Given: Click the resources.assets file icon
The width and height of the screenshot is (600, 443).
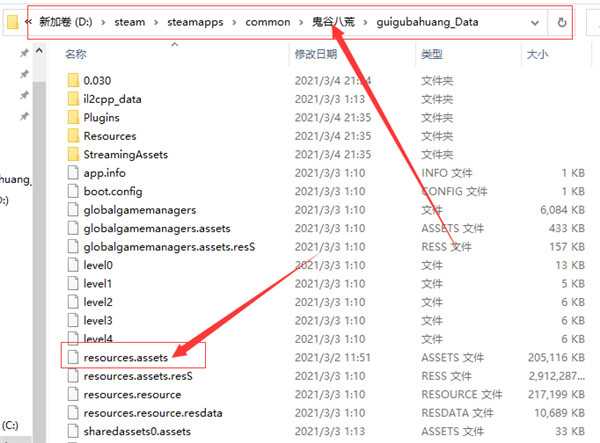Looking at the screenshot, I should pos(73,357).
